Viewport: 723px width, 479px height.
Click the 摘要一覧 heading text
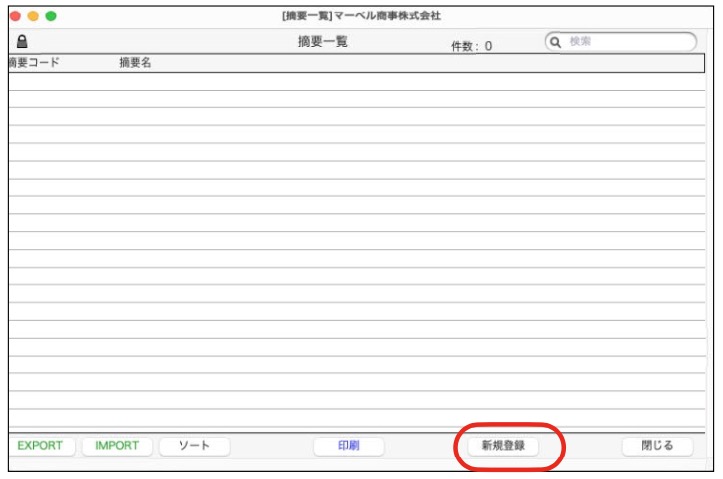click(x=322, y=42)
